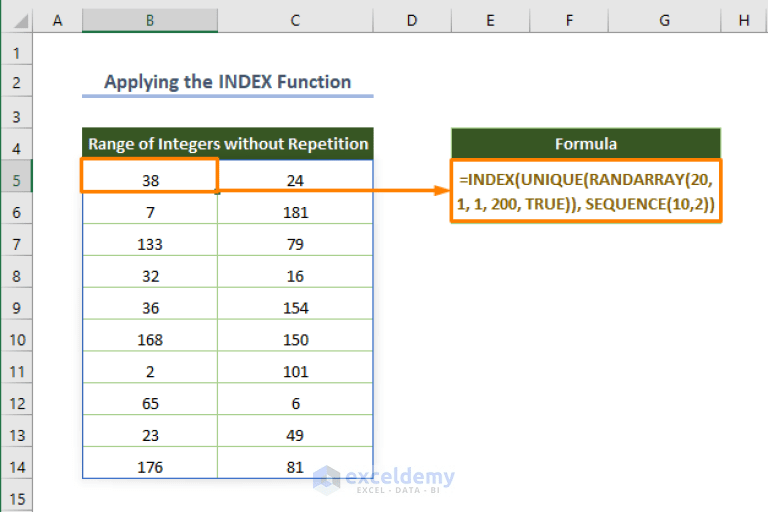Select column A header
The width and height of the screenshot is (768, 512).
57,21
